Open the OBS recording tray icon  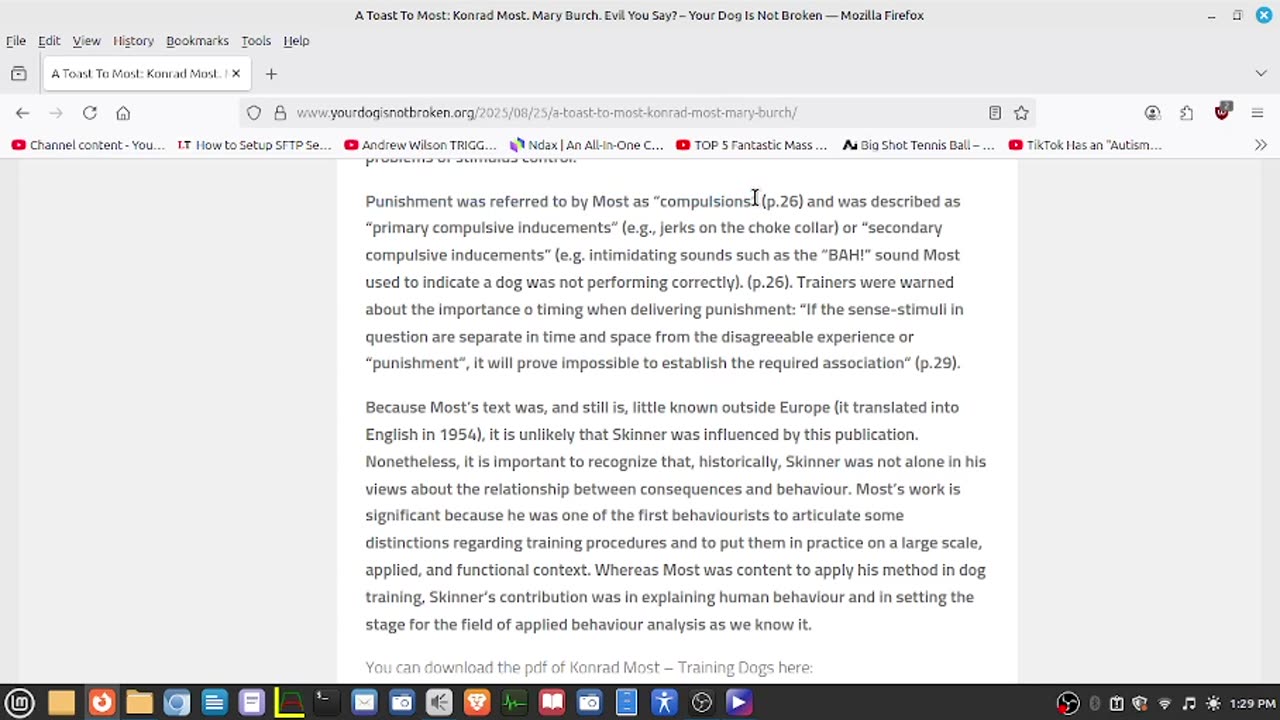point(1069,703)
